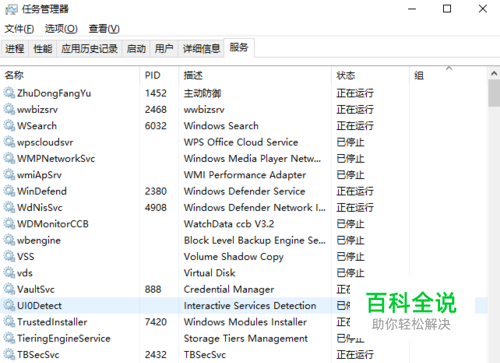Switch to the 启动 tab
Image resolution: width=500 pixels, height=363 pixels.
click(x=136, y=49)
